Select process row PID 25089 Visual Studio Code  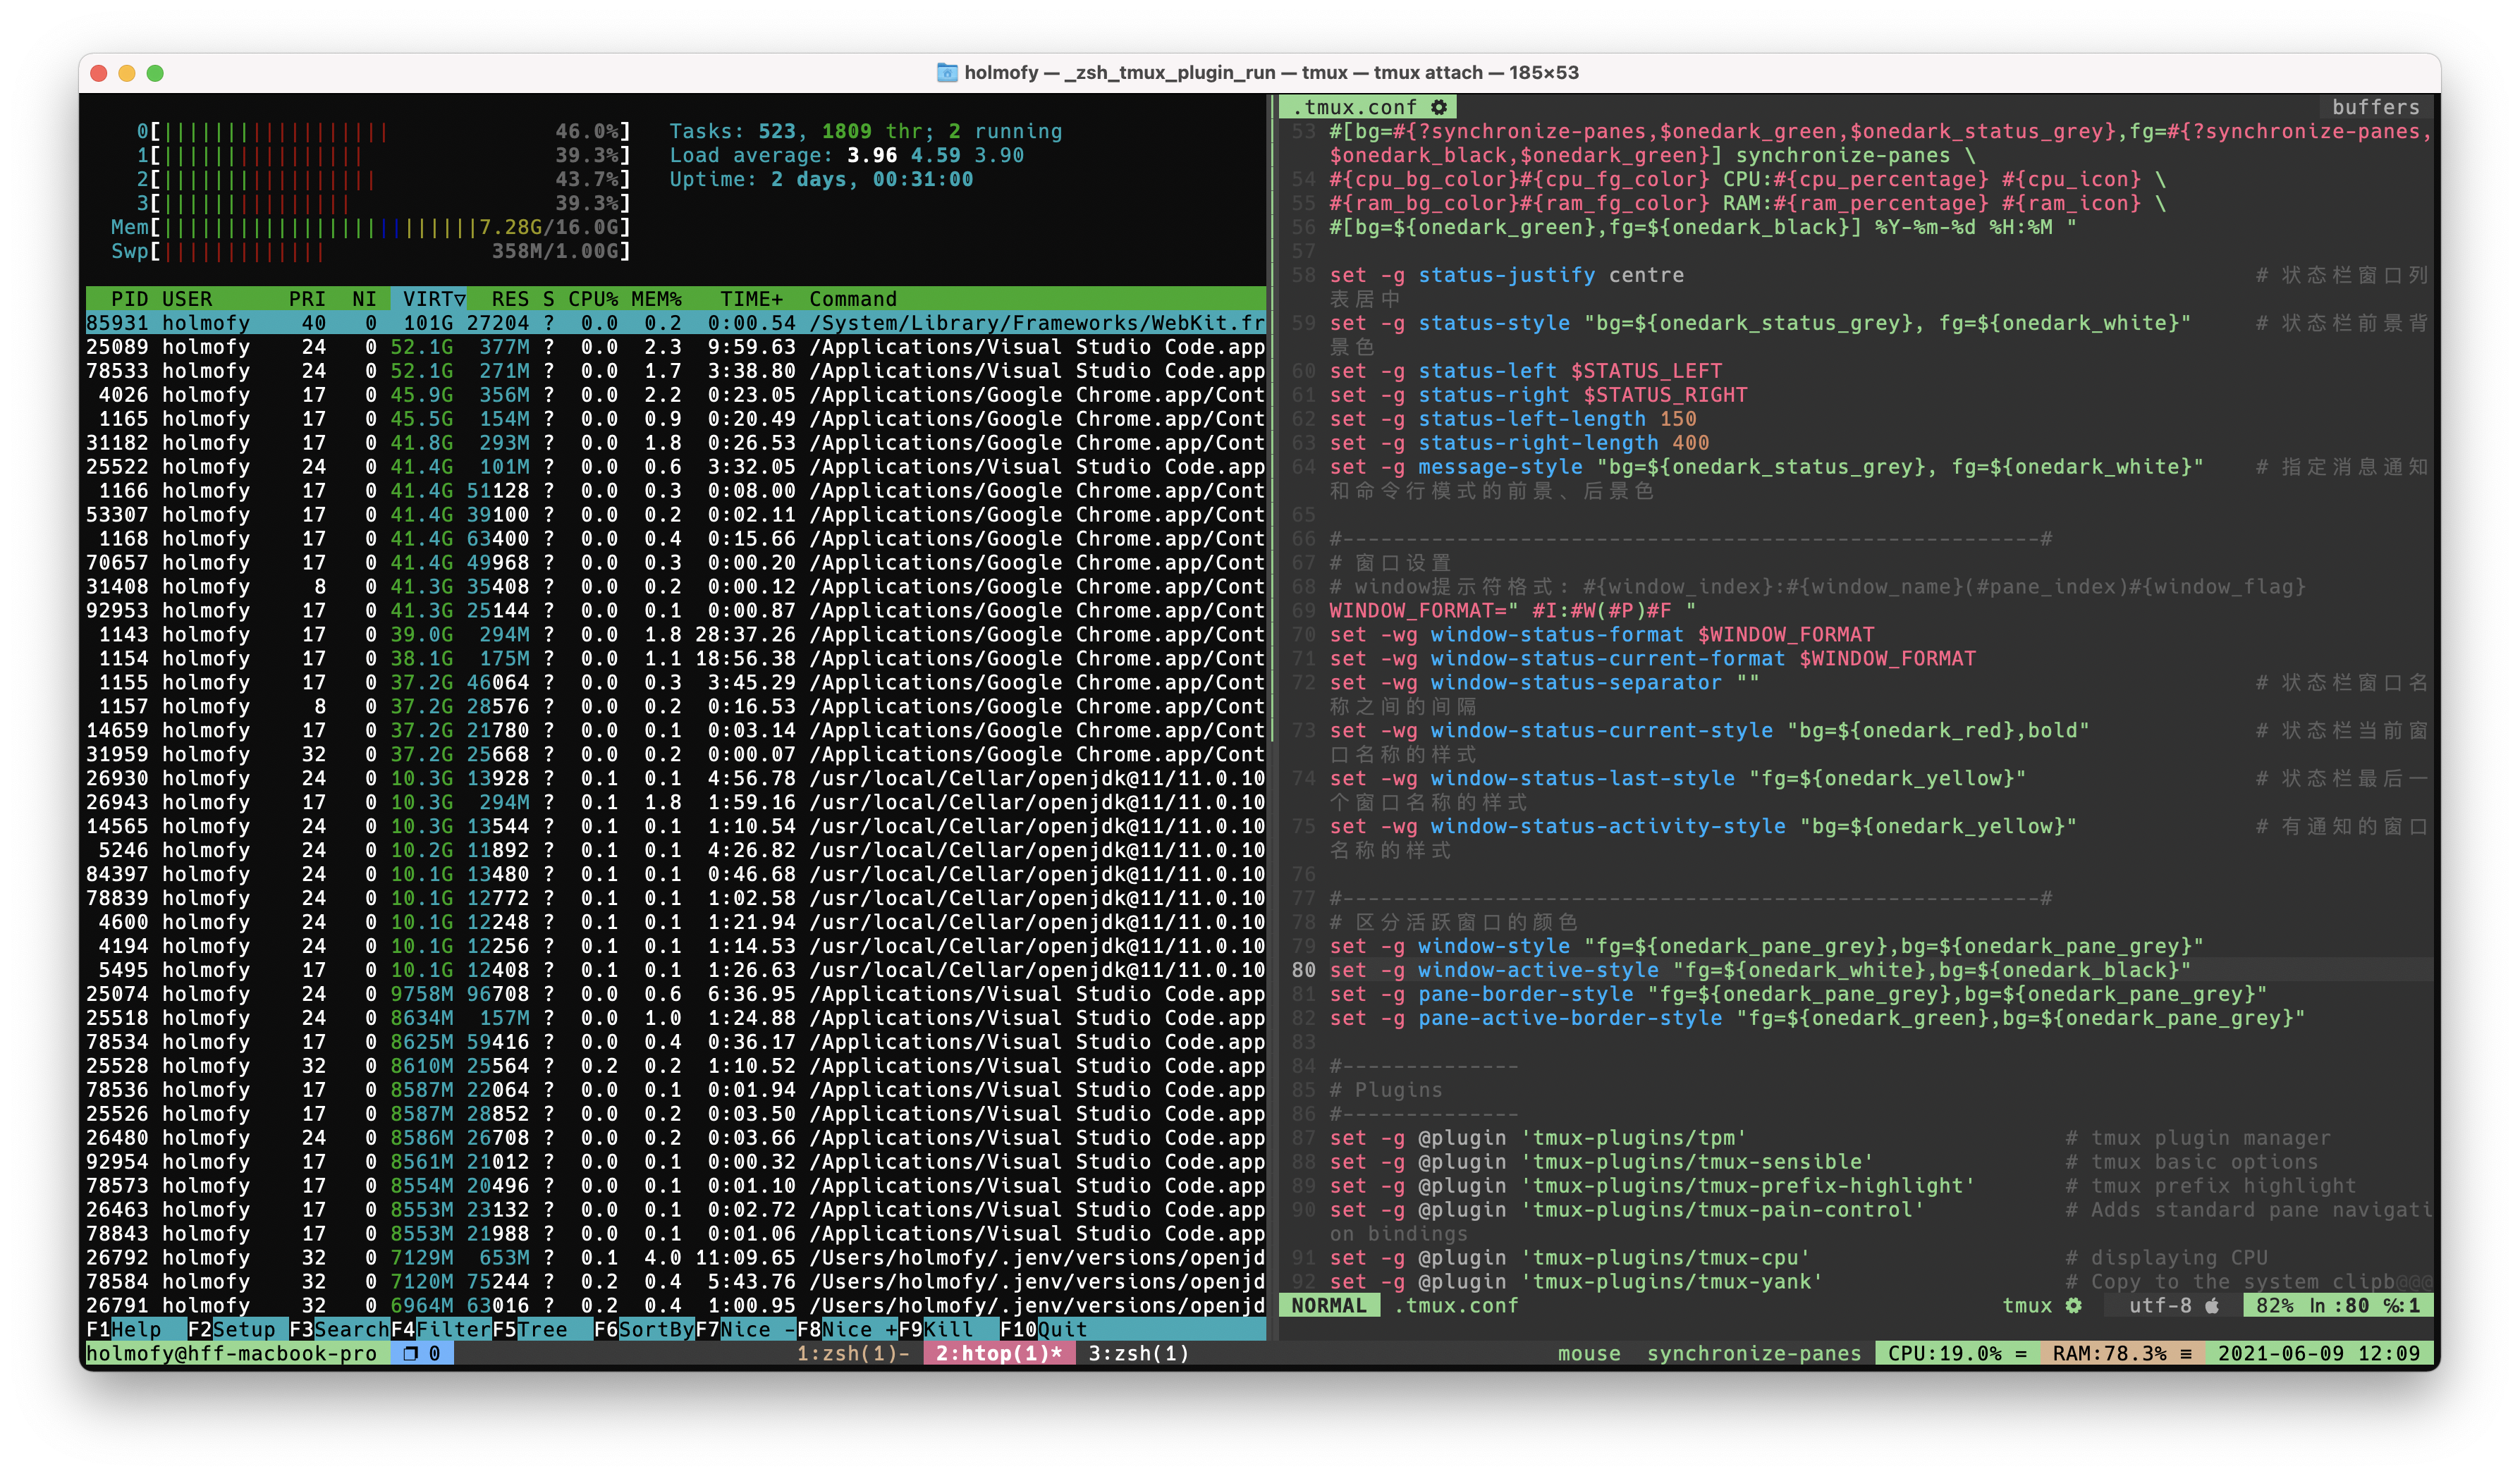[x=675, y=347]
